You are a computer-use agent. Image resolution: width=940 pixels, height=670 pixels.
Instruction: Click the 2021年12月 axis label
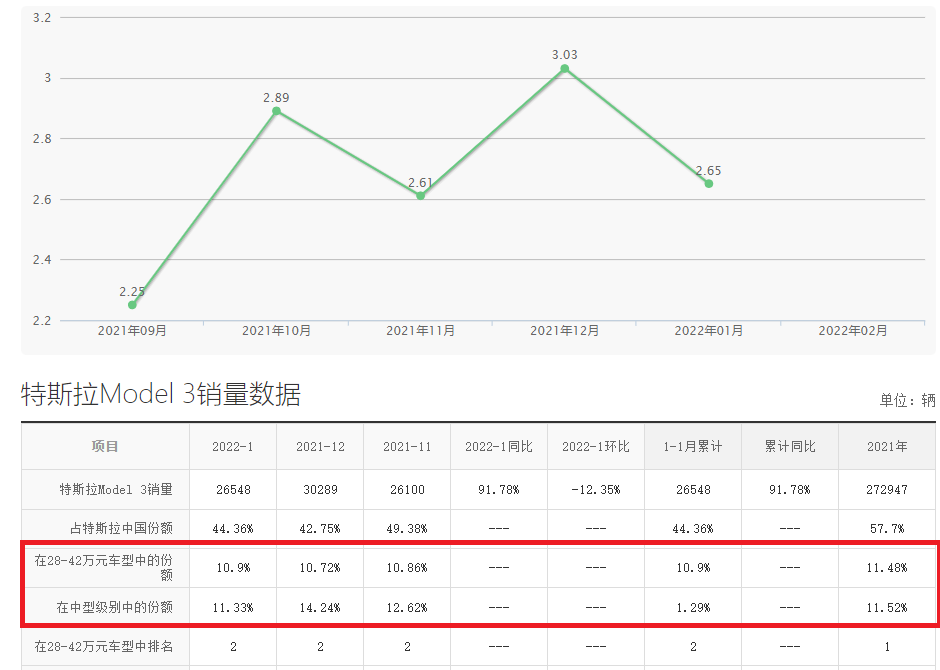point(565,331)
